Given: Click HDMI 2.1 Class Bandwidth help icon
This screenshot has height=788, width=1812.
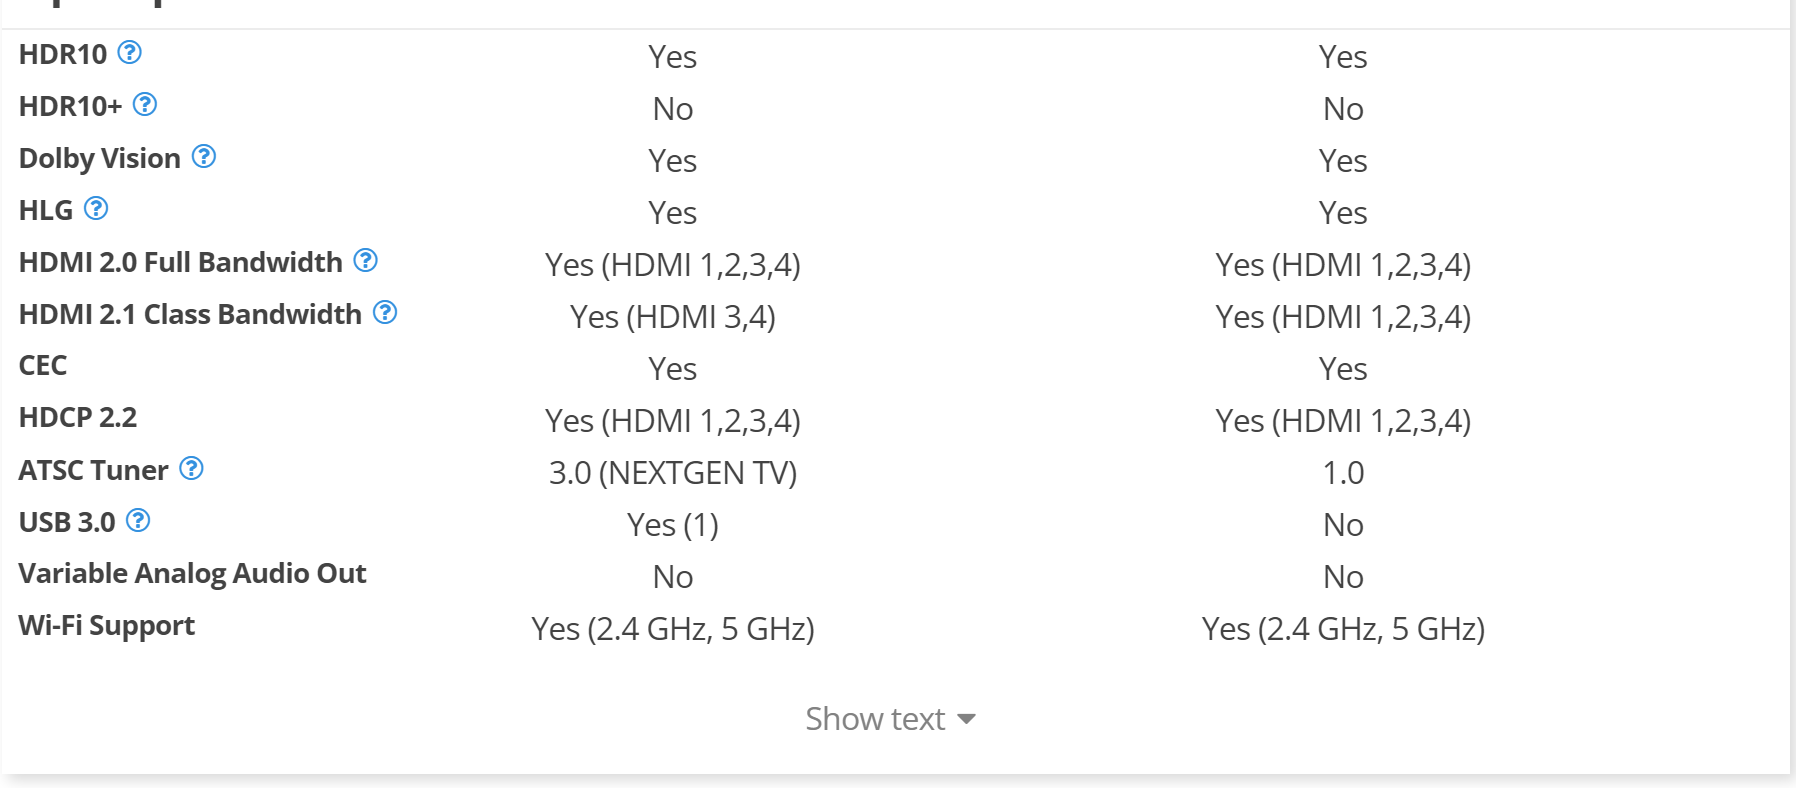Looking at the screenshot, I should point(385,313).
